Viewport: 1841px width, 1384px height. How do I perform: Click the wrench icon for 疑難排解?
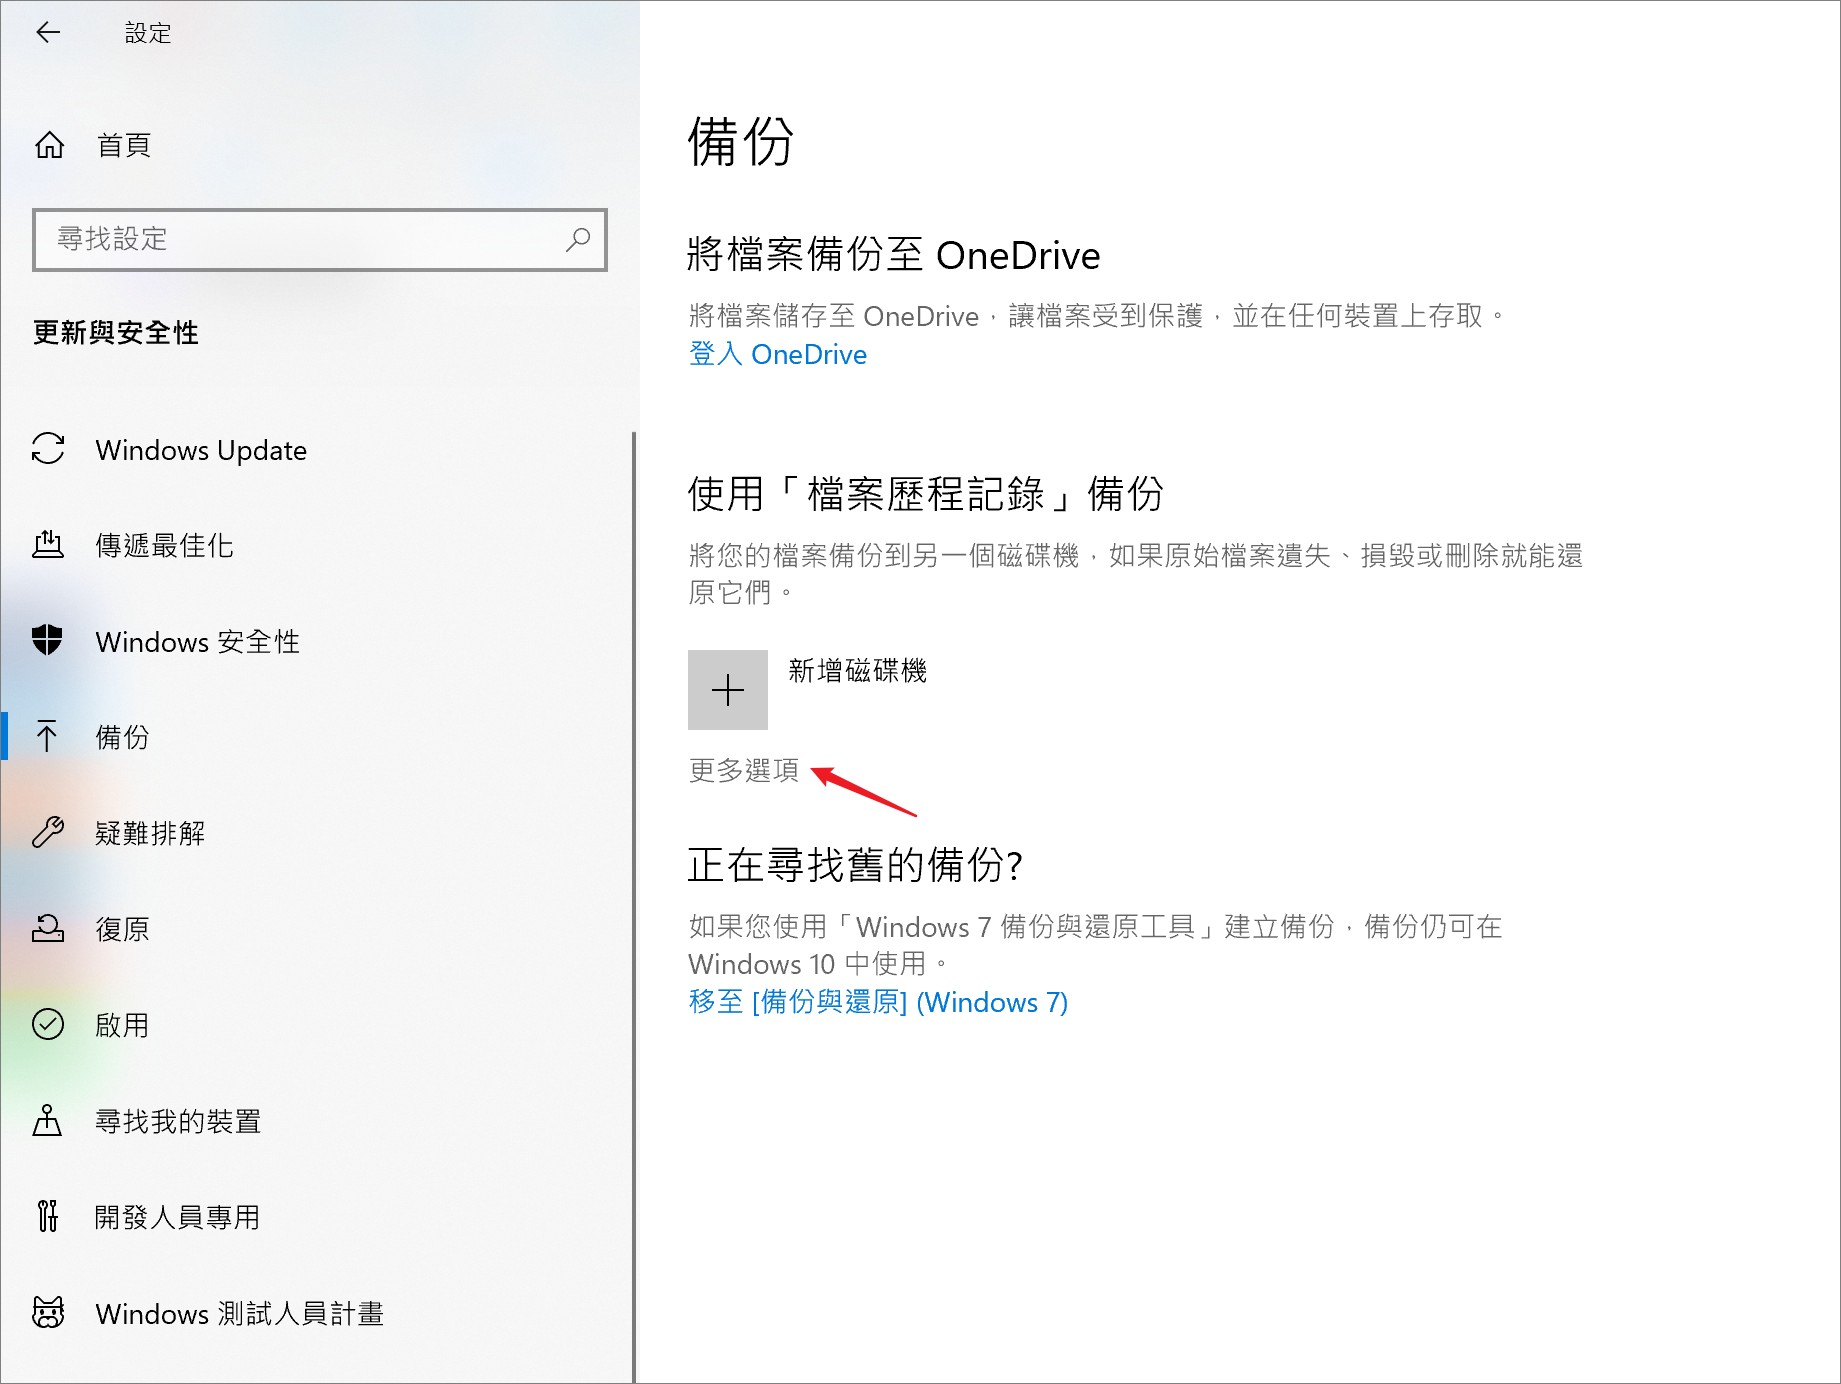pyautogui.click(x=48, y=832)
